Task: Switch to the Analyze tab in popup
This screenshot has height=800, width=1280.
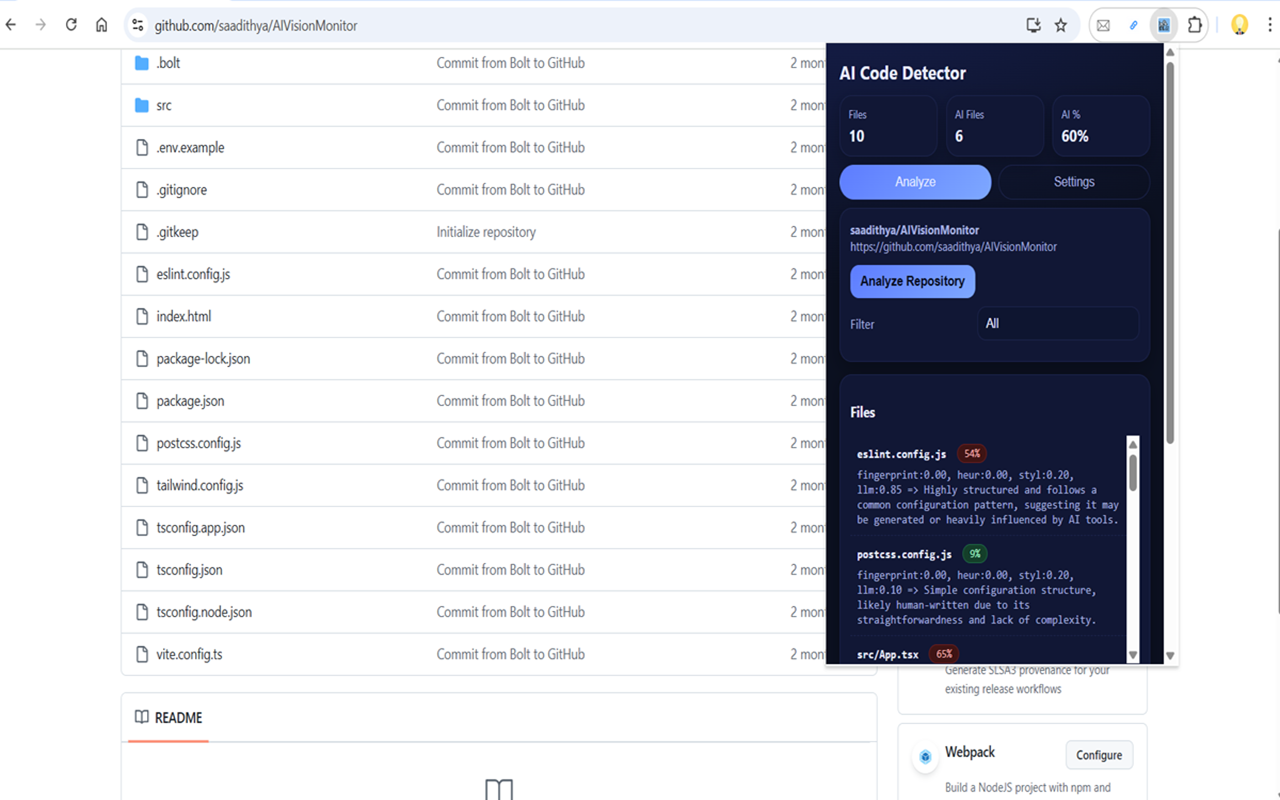Action: 915,182
